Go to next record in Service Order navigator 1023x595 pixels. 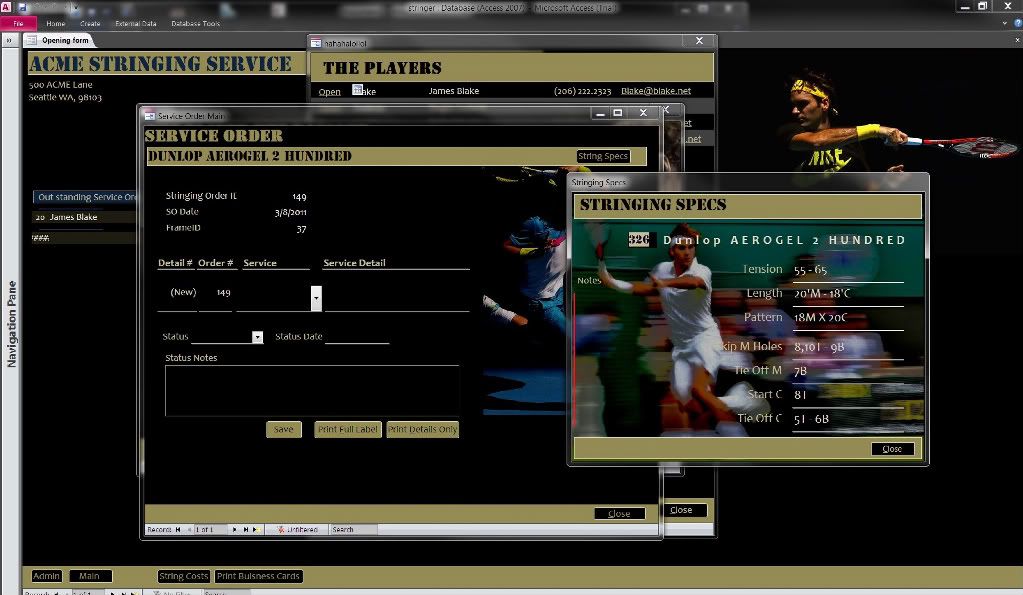click(235, 530)
